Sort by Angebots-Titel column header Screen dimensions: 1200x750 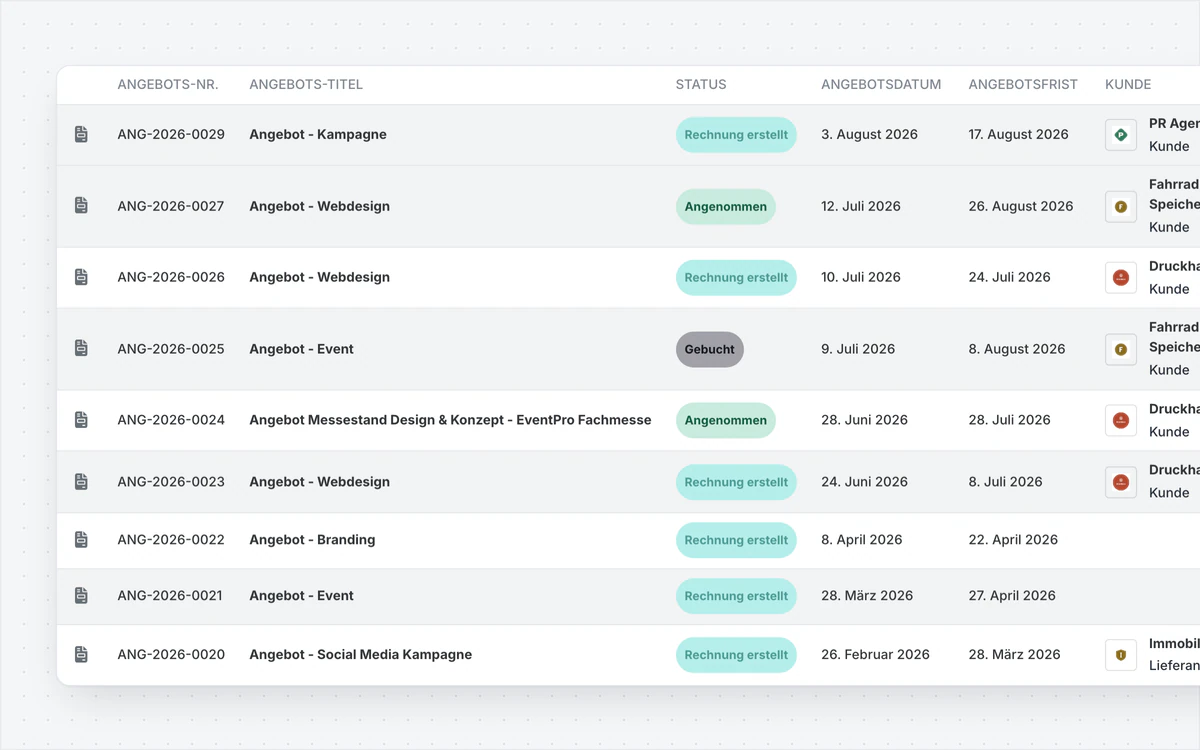[306, 85]
